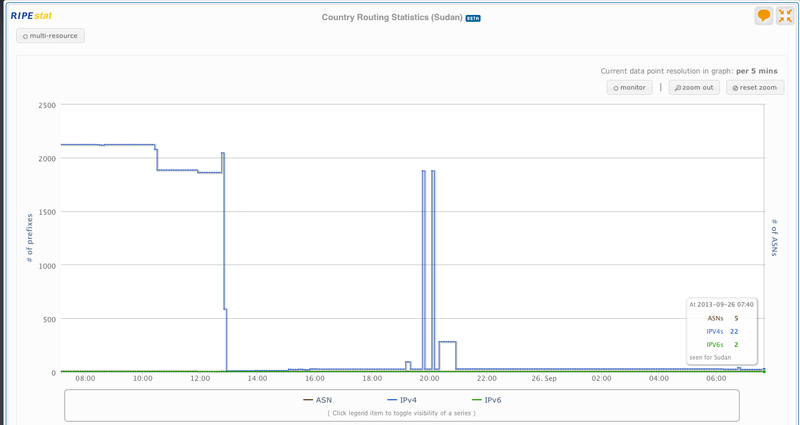Click the IPv4s value in the tooltip
This screenshot has width=800, height=425.
(x=734, y=331)
